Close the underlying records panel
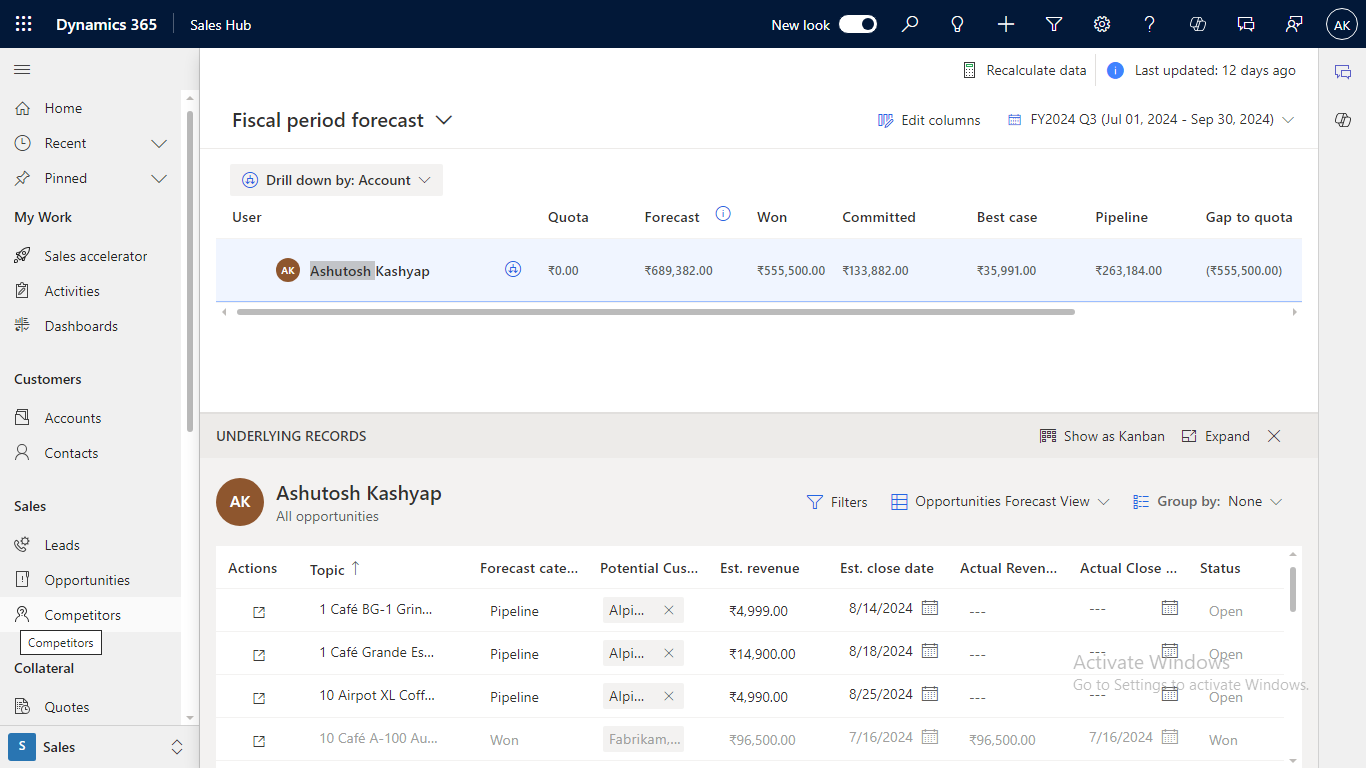Viewport: 1366px width, 768px height. click(1274, 436)
